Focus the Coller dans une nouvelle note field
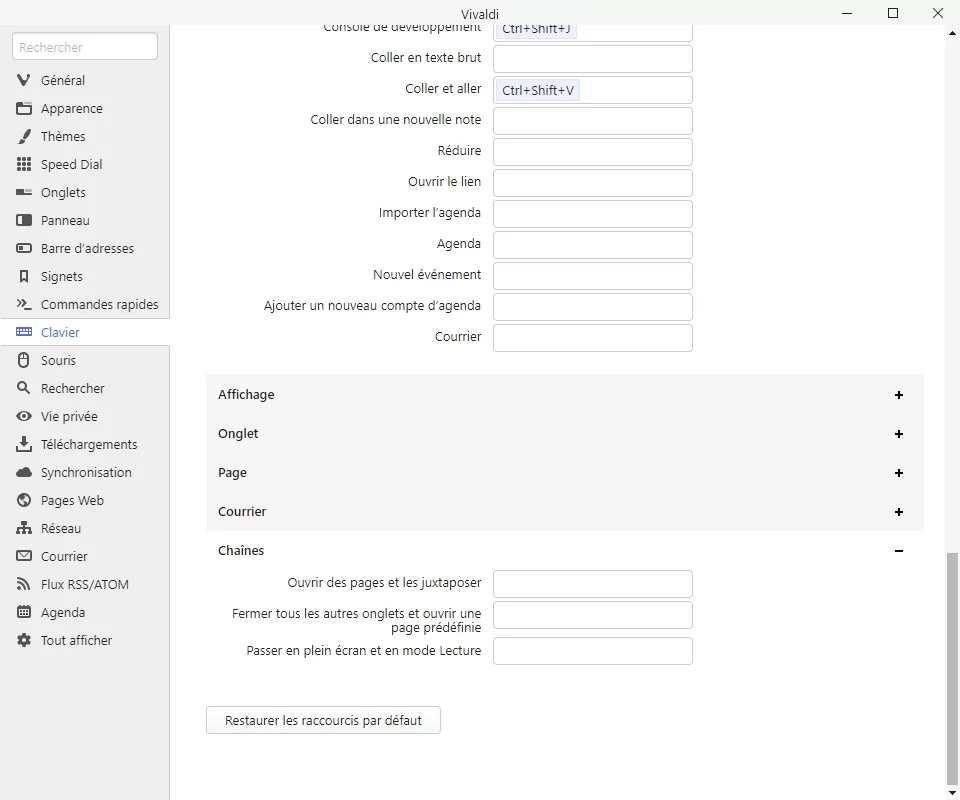 (593, 121)
